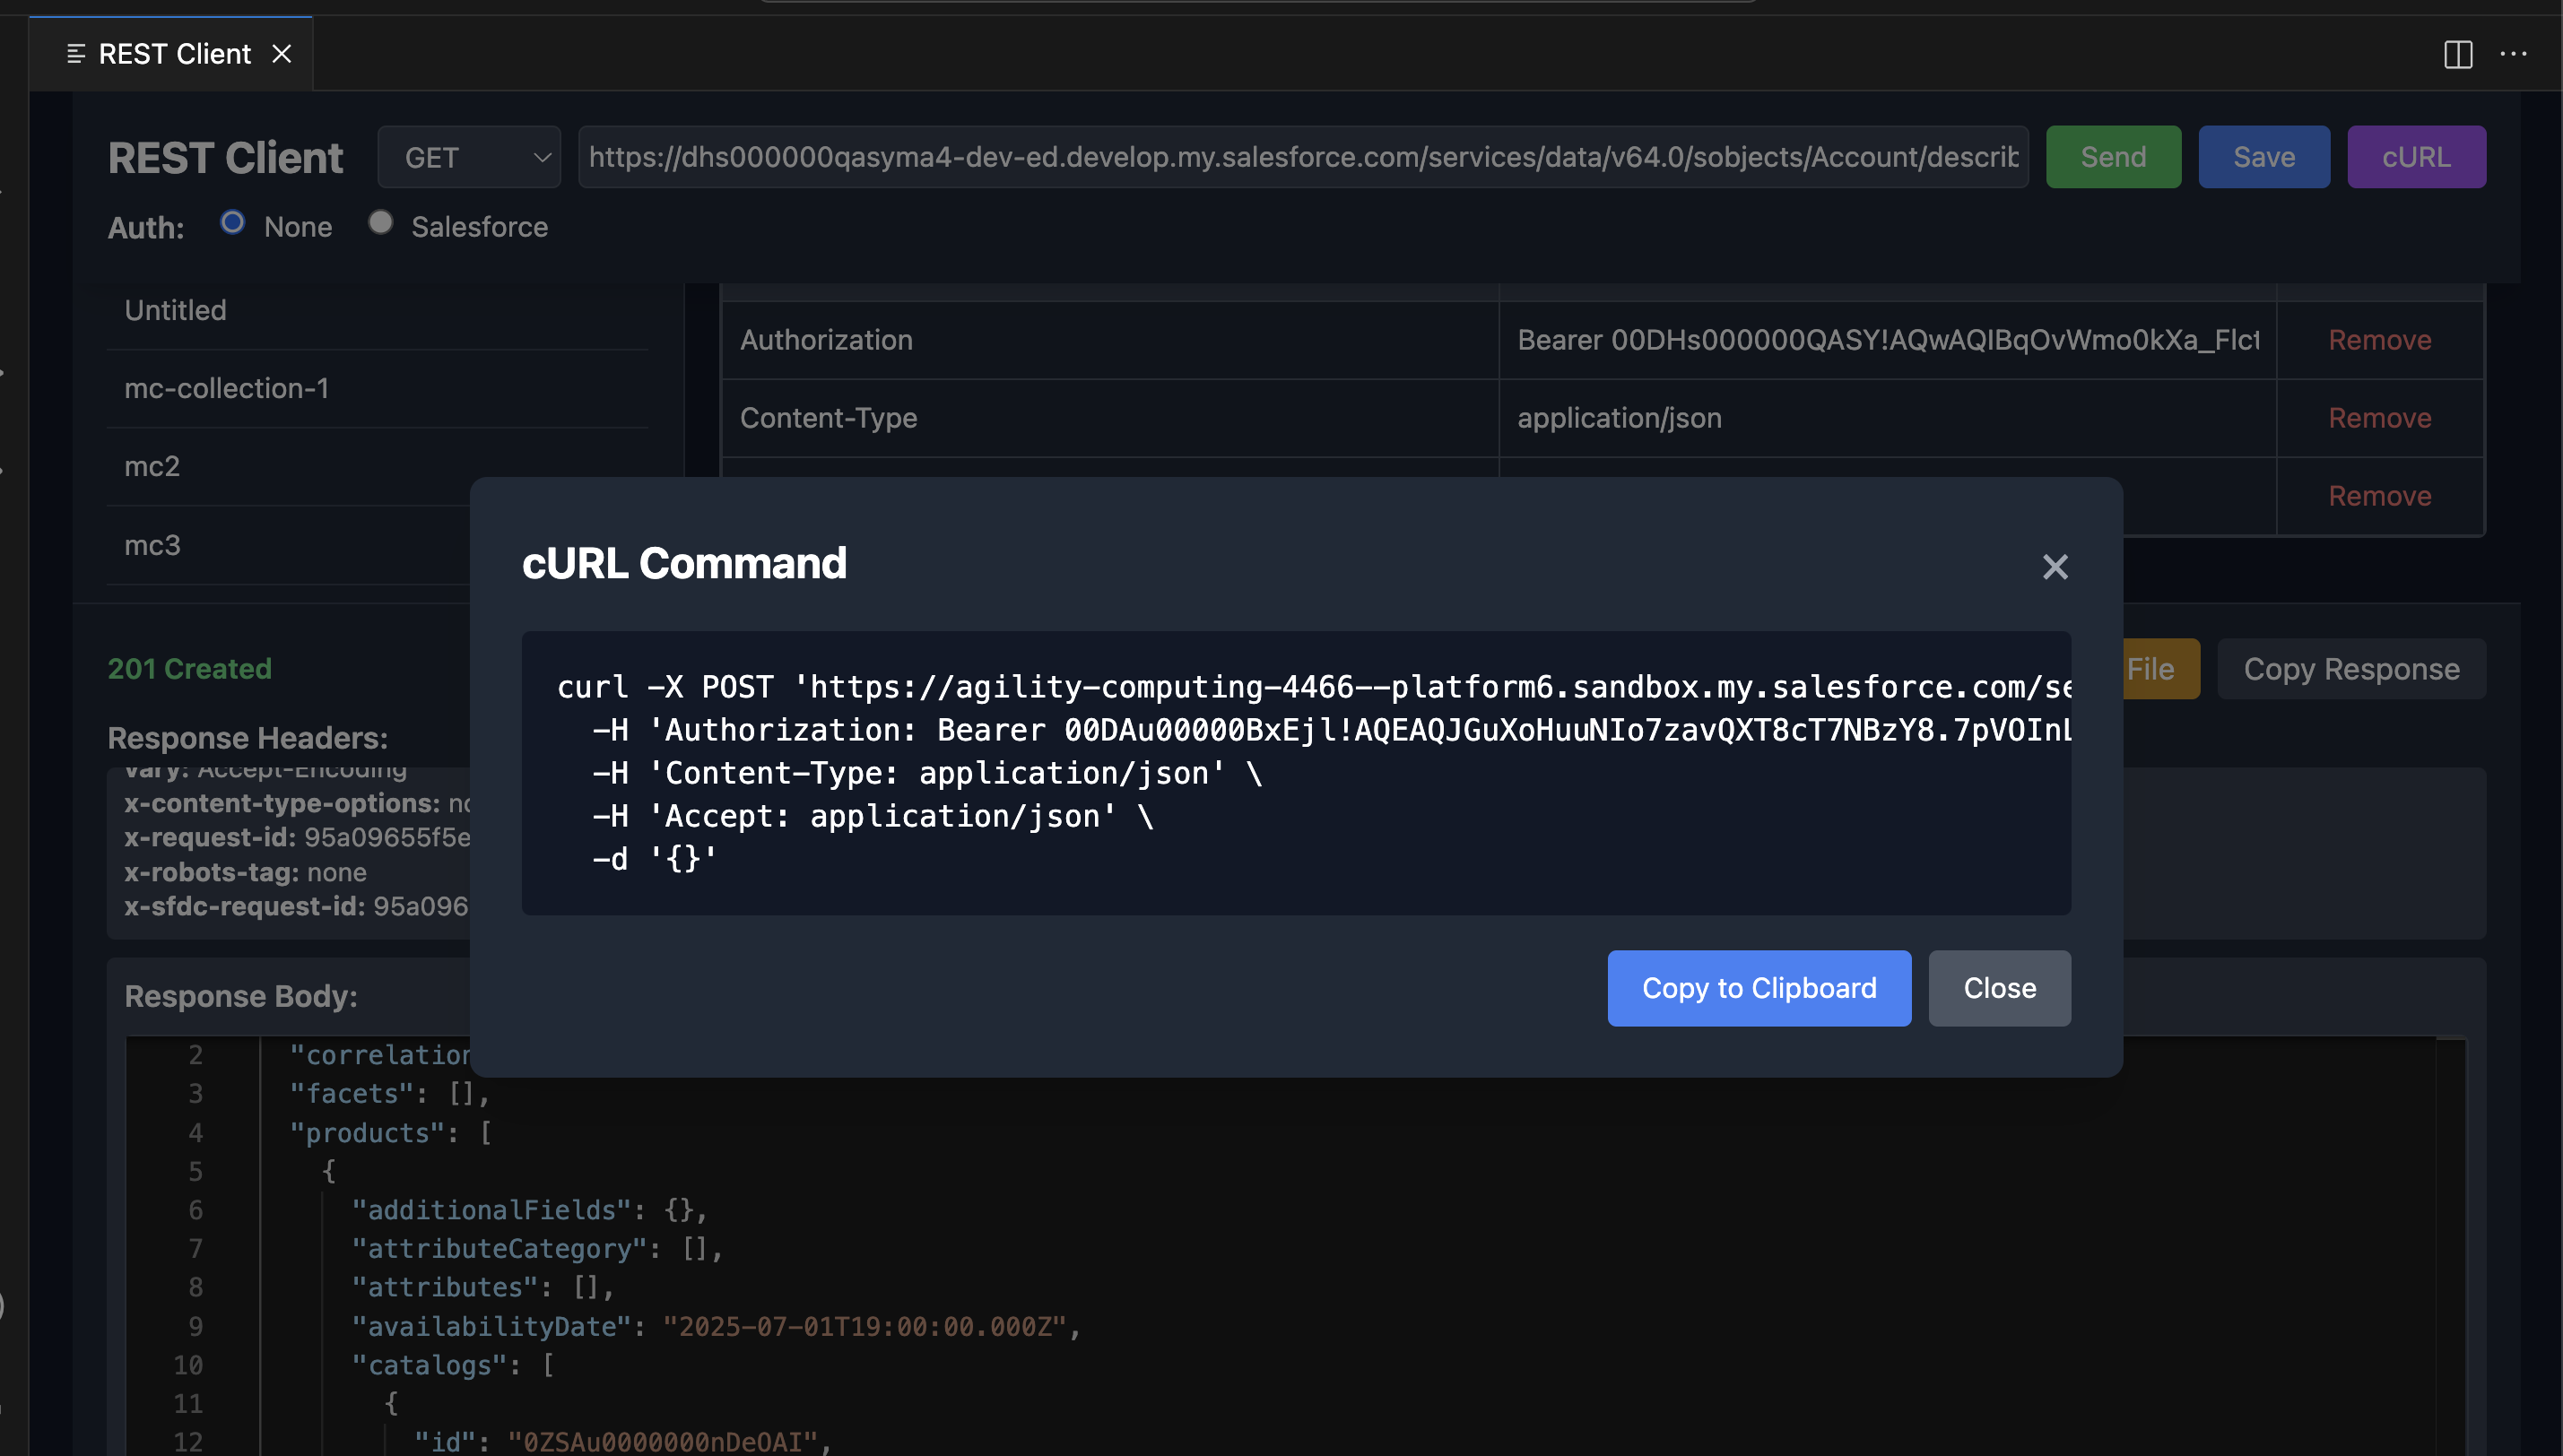Close the REST Client tab
The height and width of the screenshot is (1456, 2563).
[282, 54]
